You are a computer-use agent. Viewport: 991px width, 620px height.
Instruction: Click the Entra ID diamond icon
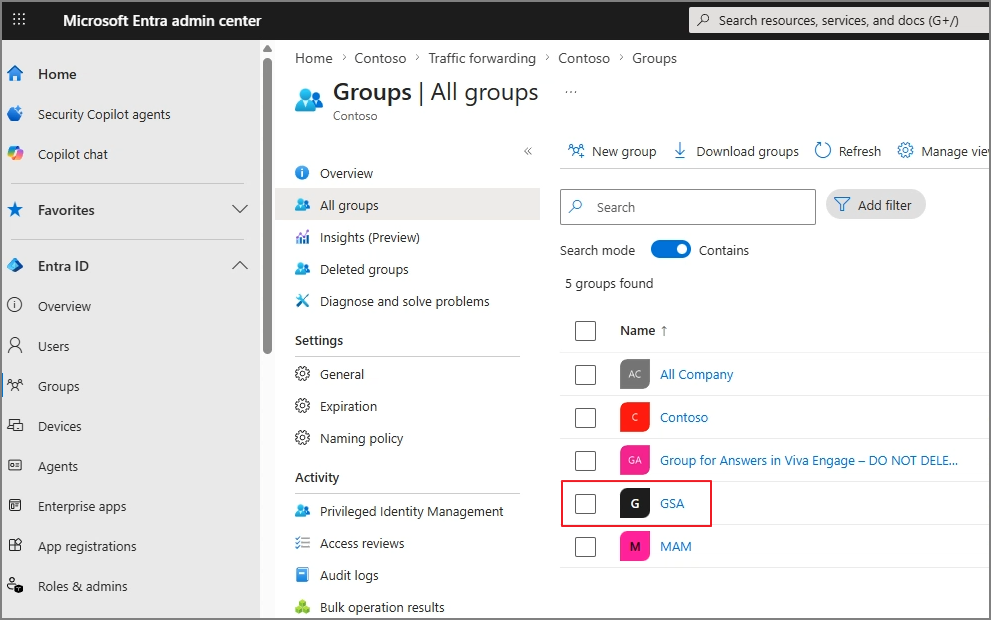click(x=15, y=265)
